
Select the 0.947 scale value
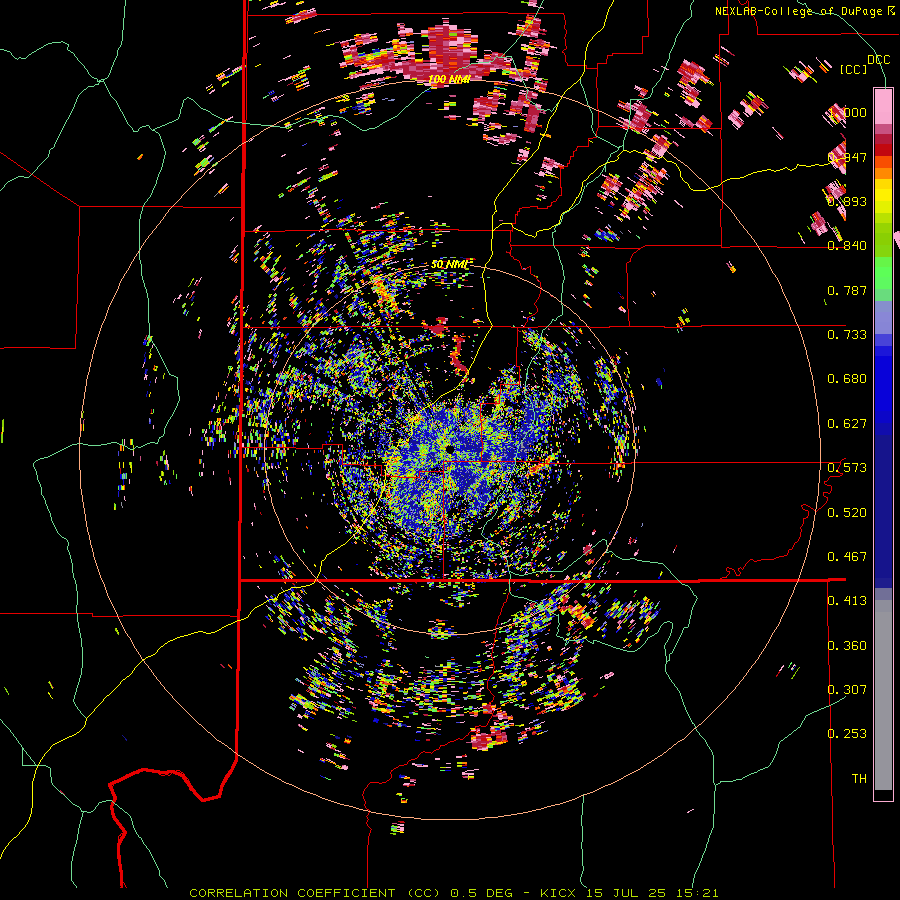[x=847, y=157]
